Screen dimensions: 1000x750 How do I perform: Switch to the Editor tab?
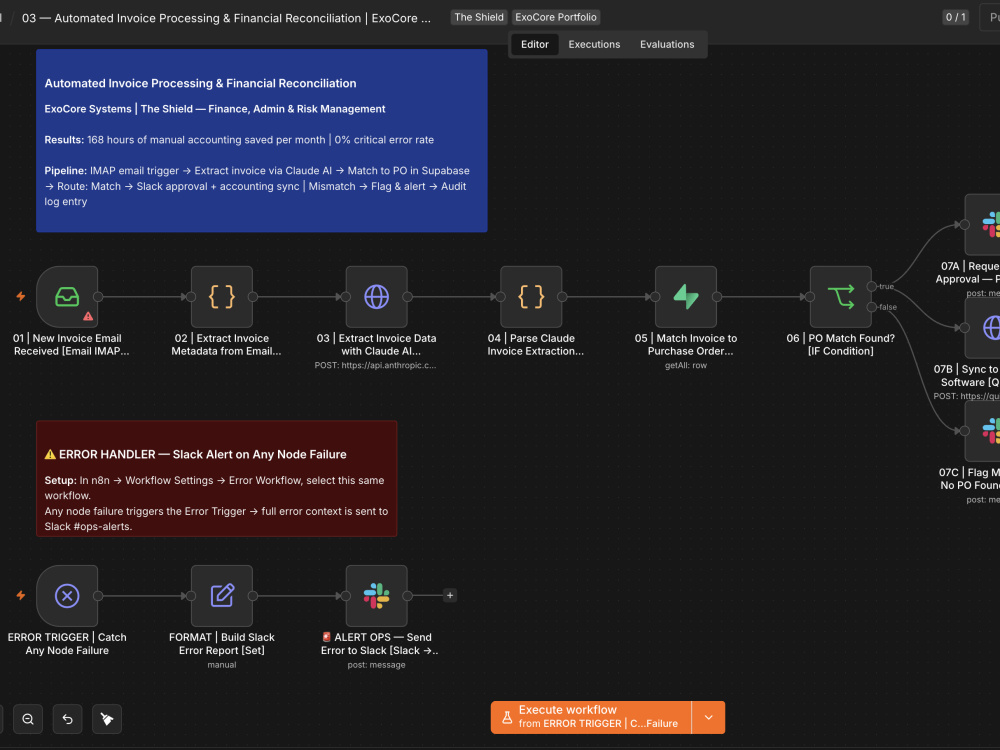click(x=534, y=44)
